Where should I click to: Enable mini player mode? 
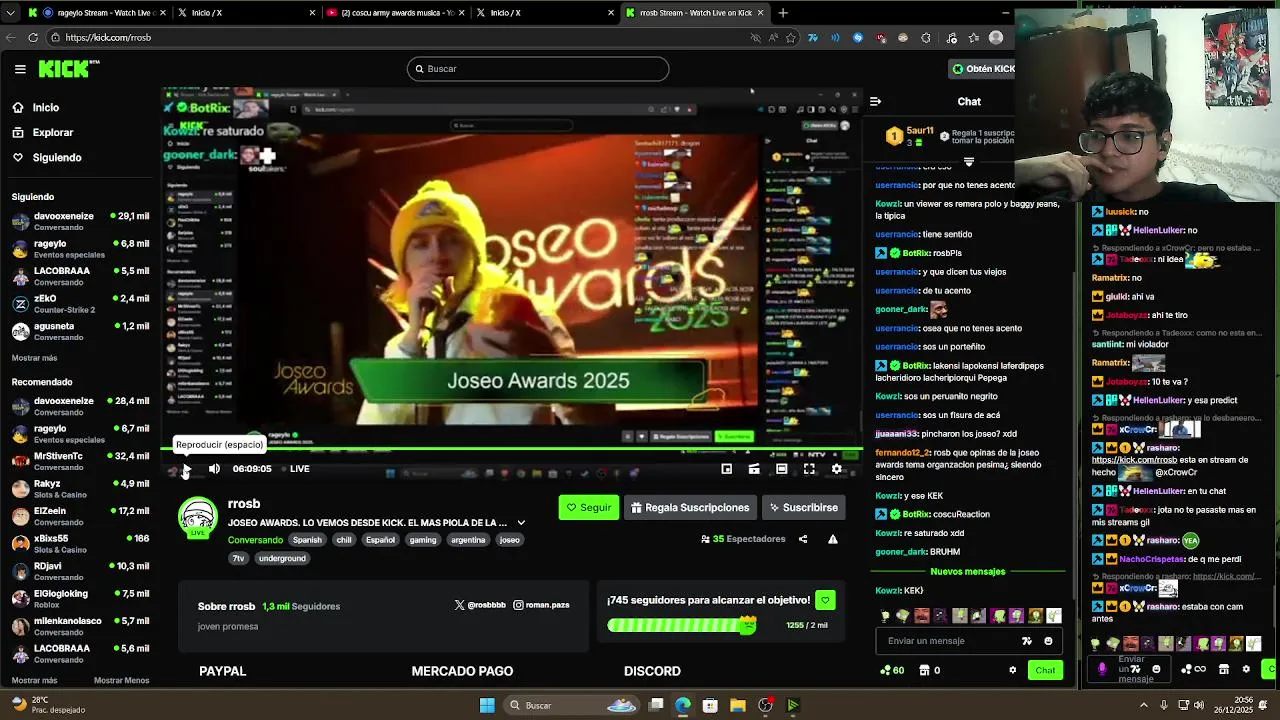[727, 469]
